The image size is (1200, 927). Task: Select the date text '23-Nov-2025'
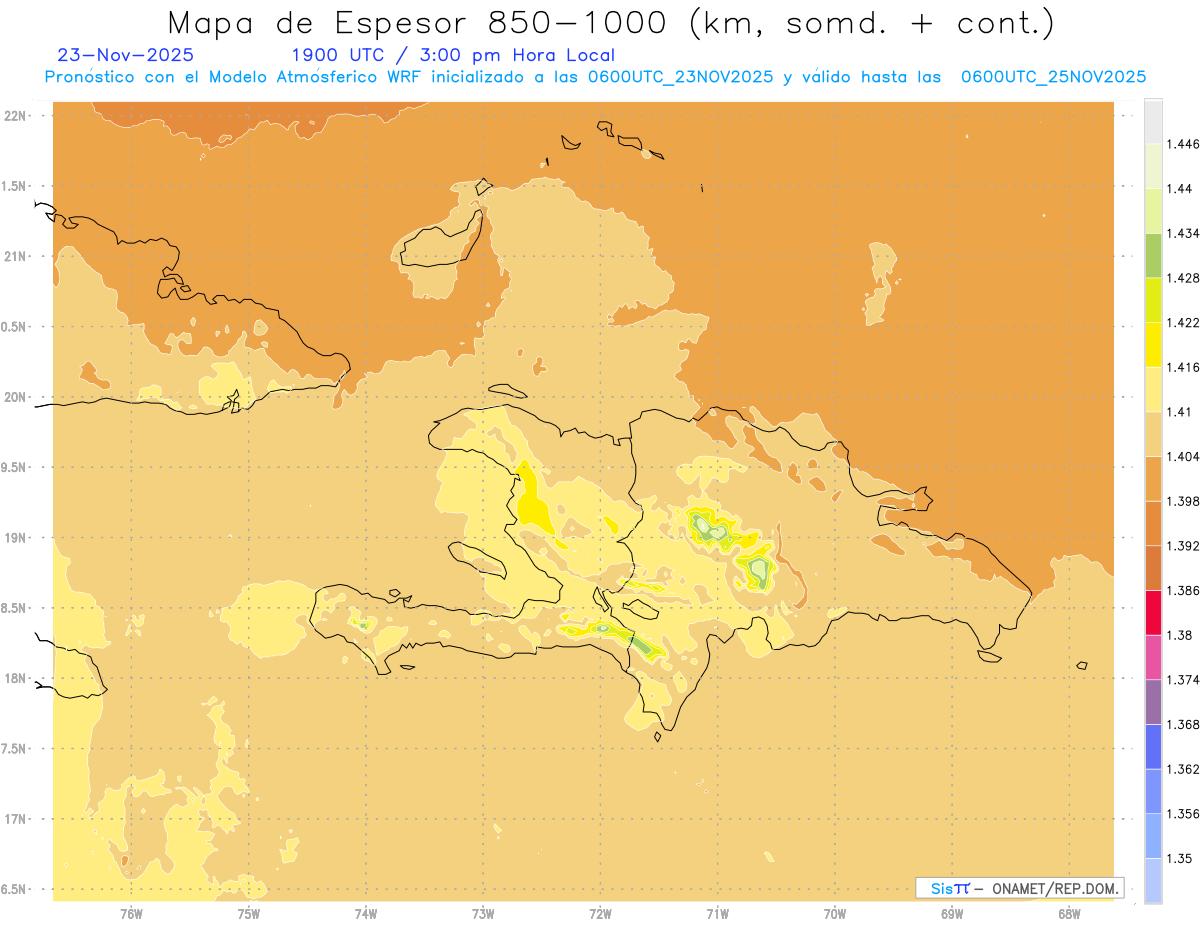[126, 56]
